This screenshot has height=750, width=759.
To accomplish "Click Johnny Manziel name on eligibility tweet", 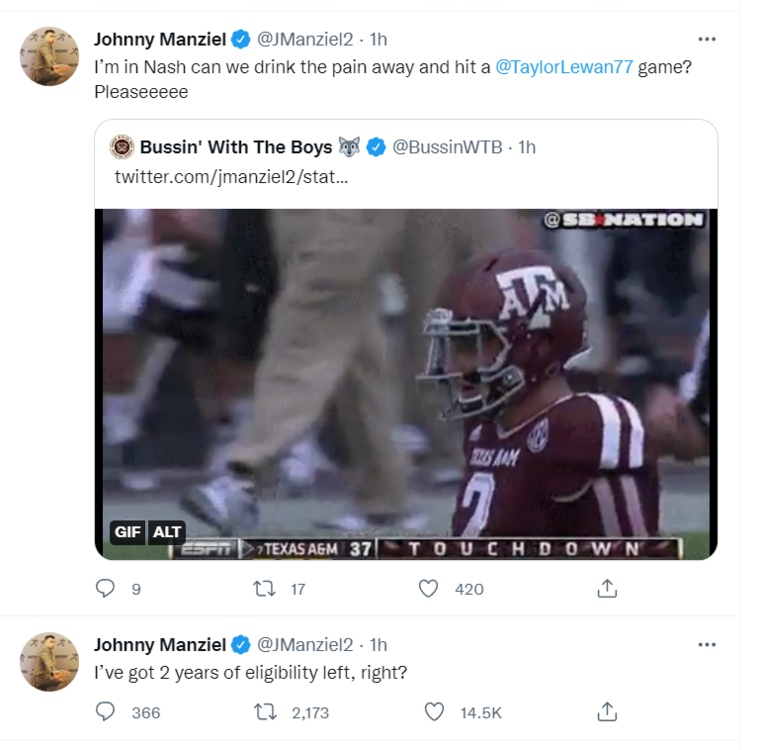I will pos(160,644).
